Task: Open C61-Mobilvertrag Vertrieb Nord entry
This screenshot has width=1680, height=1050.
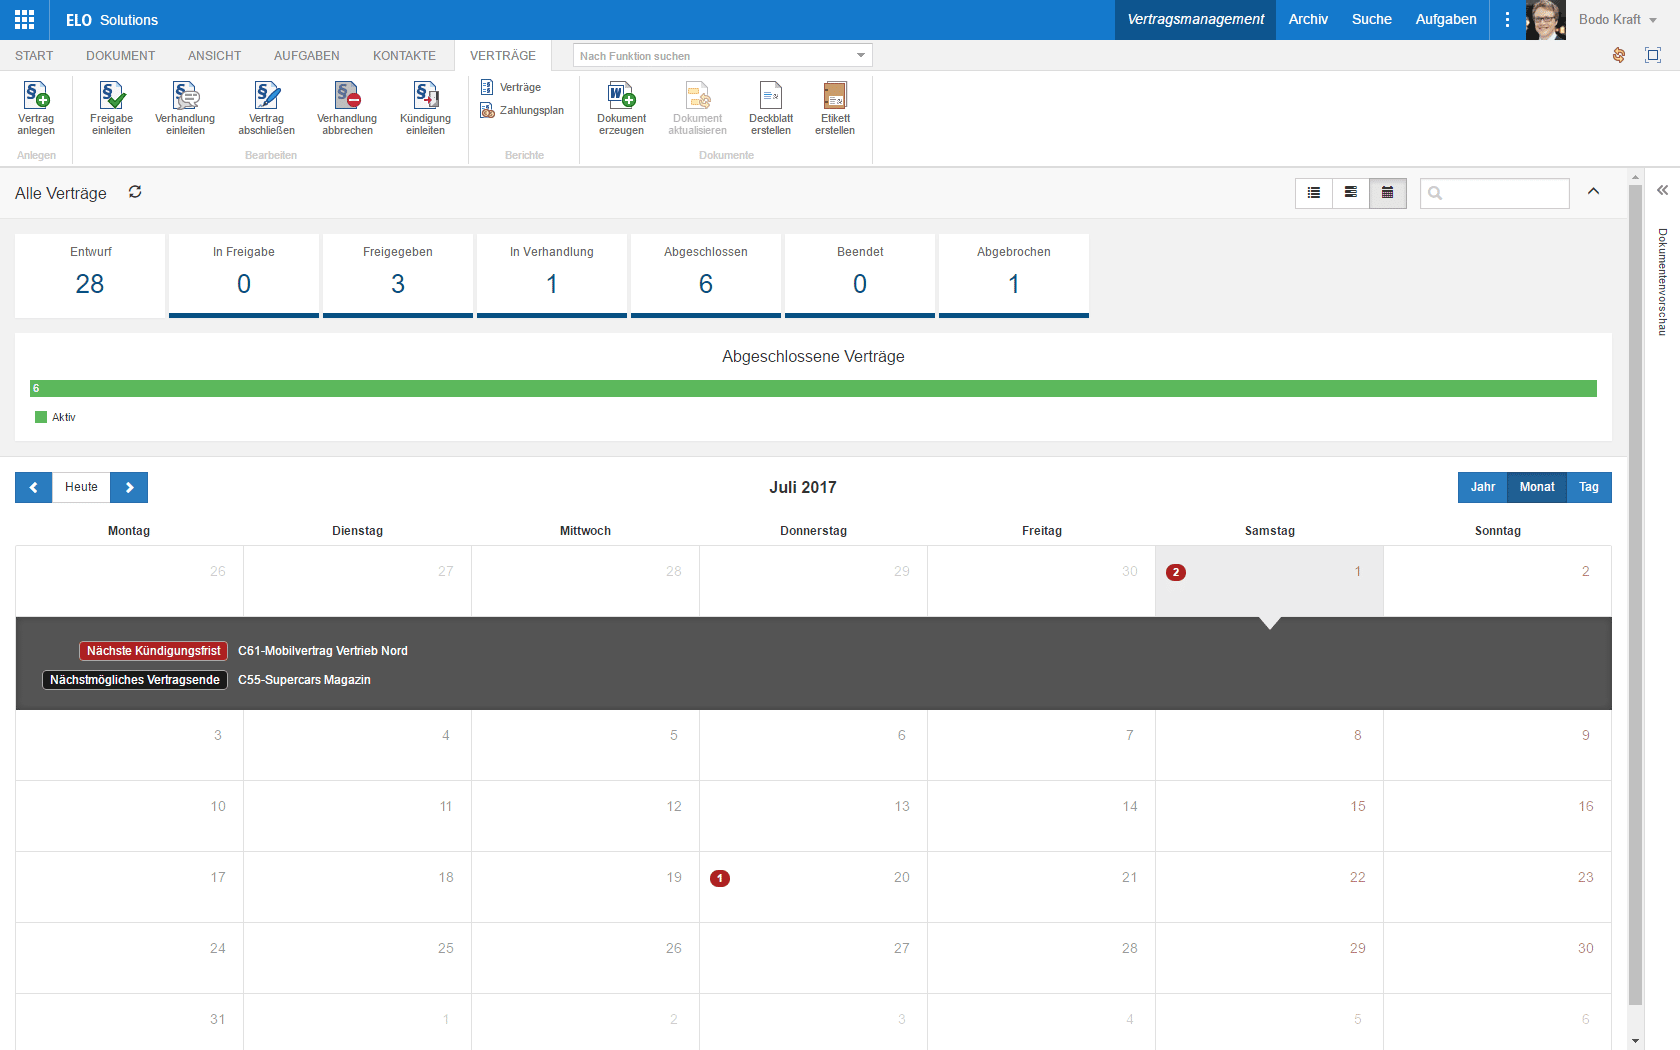Action: click(x=323, y=651)
